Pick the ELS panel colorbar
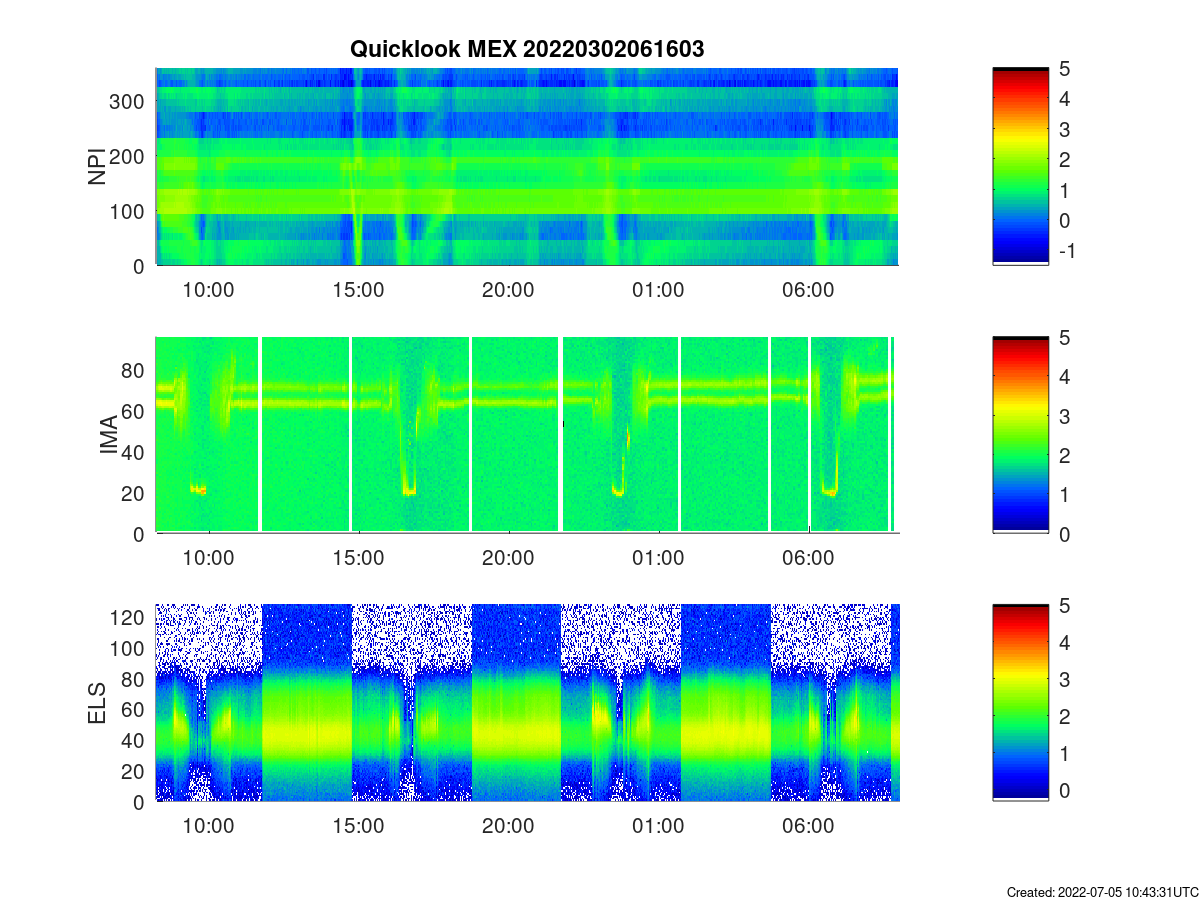This screenshot has width=1200, height=900. click(x=1020, y=702)
